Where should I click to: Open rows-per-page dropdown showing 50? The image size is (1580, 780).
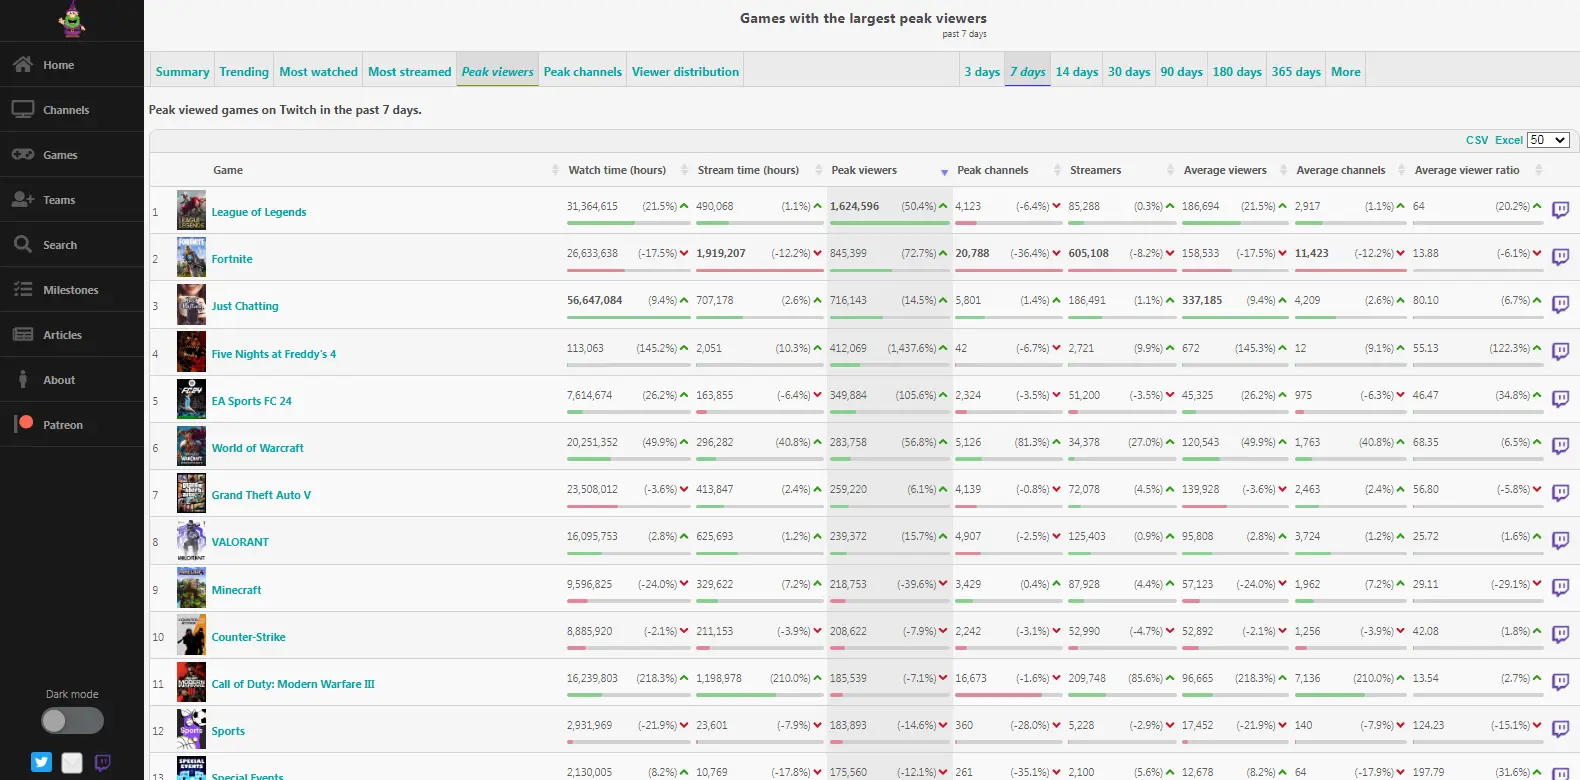(x=1548, y=140)
